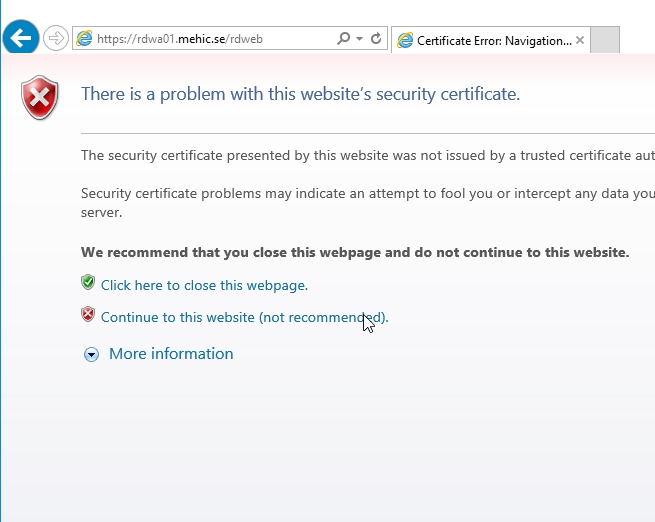Click the More information text link
This screenshot has width=655, height=522.
click(x=171, y=354)
